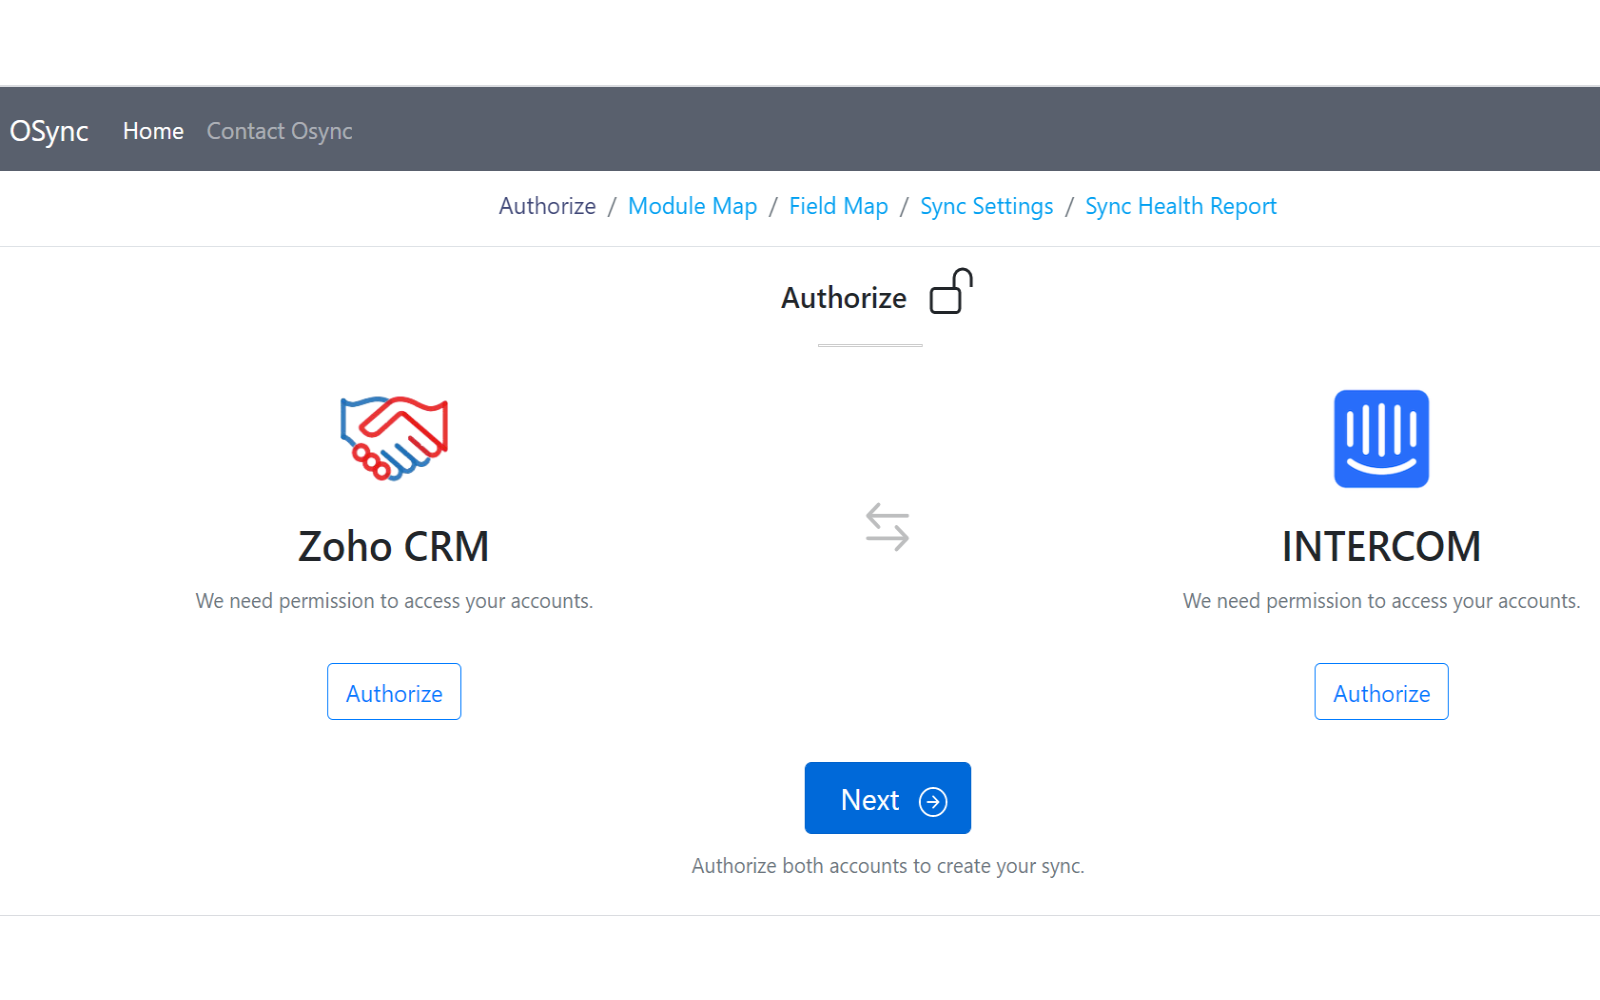Image resolution: width=1600 pixels, height=1000 pixels.
Task: Open the Field Map step
Action: 838,206
